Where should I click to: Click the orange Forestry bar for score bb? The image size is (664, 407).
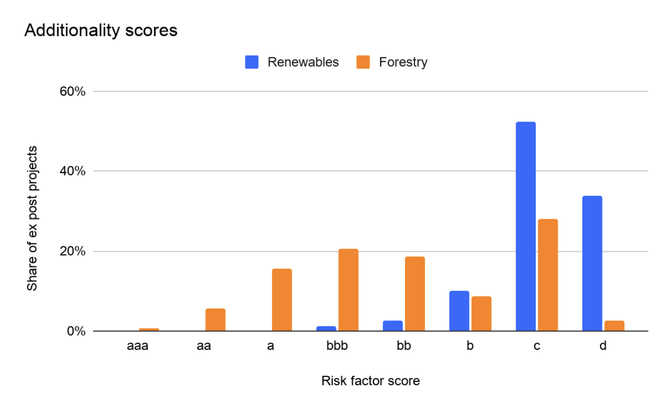coord(415,293)
